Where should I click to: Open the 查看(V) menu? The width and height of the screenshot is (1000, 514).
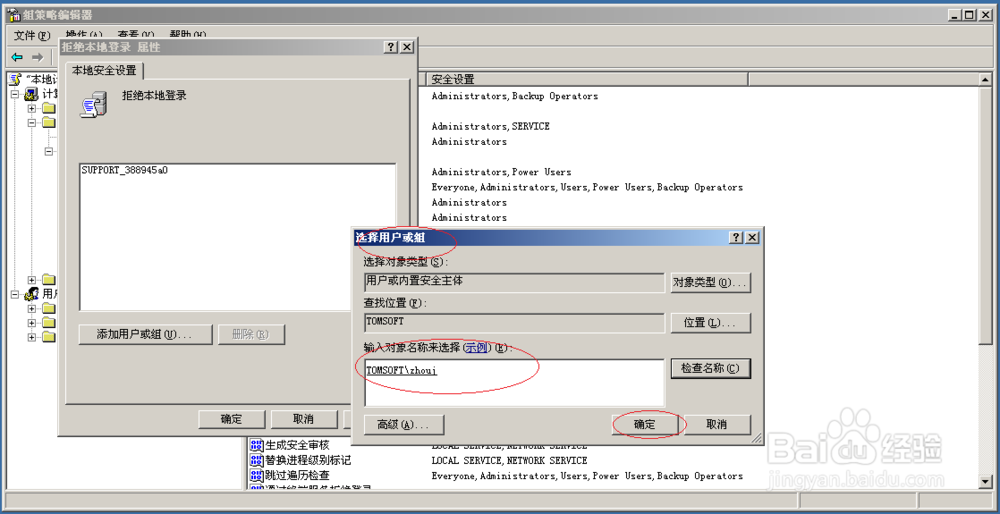click(136, 35)
